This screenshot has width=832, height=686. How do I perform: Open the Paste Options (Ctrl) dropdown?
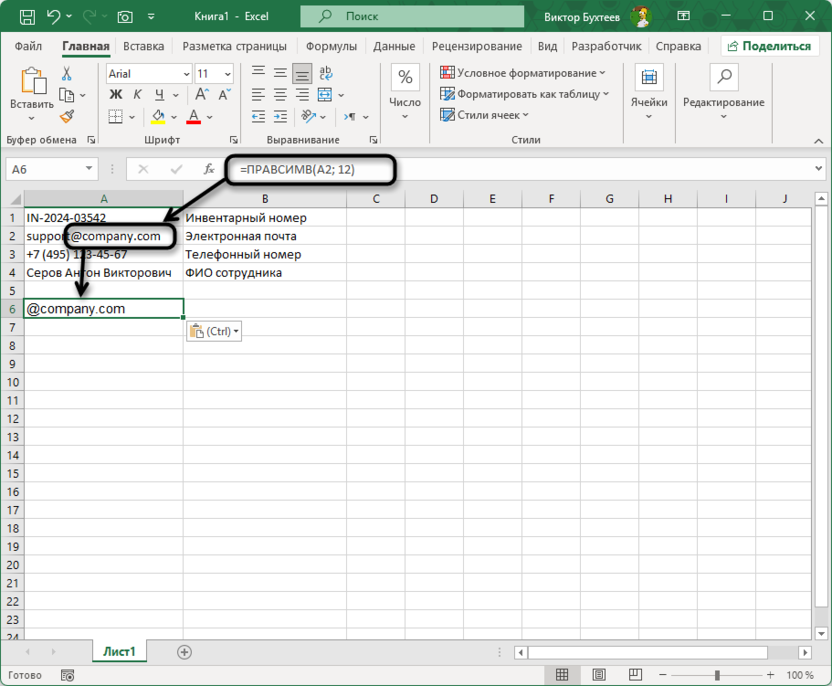[x=213, y=331]
